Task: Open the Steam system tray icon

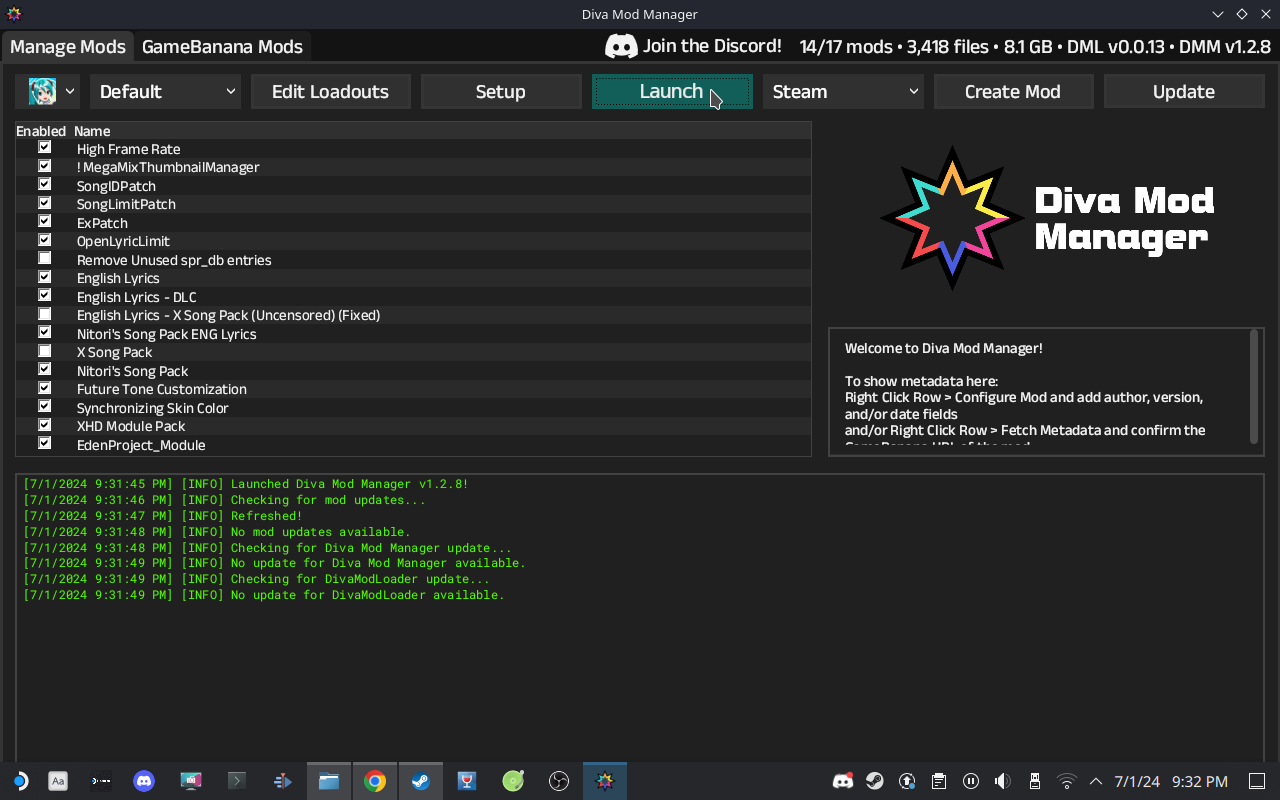Action: pyautogui.click(x=875, y=781)
